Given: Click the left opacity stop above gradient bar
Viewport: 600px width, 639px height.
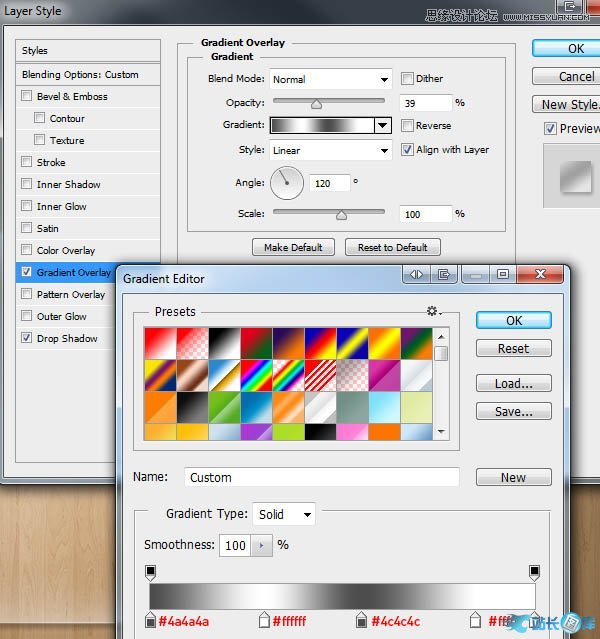Looking at the screenshot, I should 151,572.
